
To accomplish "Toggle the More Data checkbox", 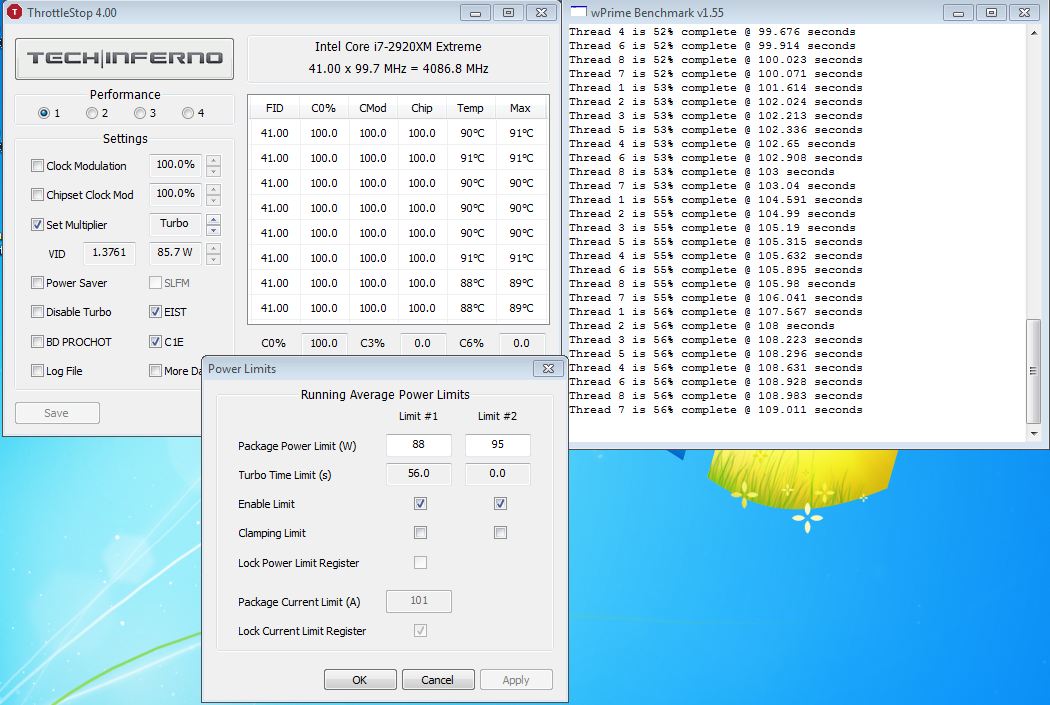I will pos(155,370).
